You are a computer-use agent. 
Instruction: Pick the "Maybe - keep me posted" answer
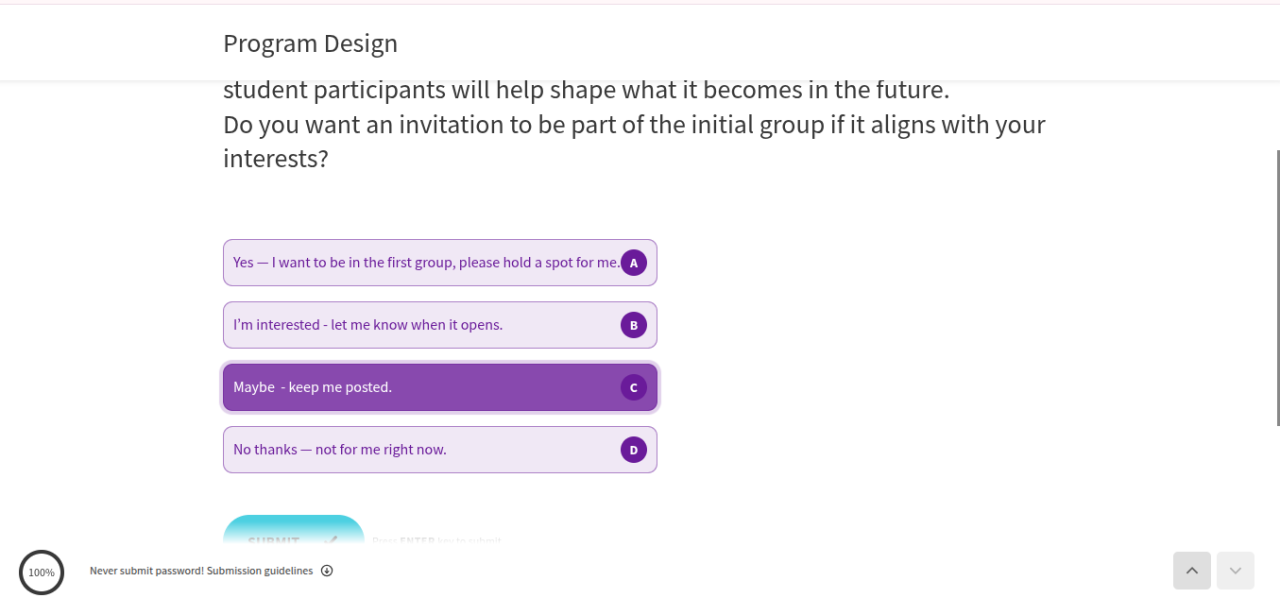click(312, 387)
